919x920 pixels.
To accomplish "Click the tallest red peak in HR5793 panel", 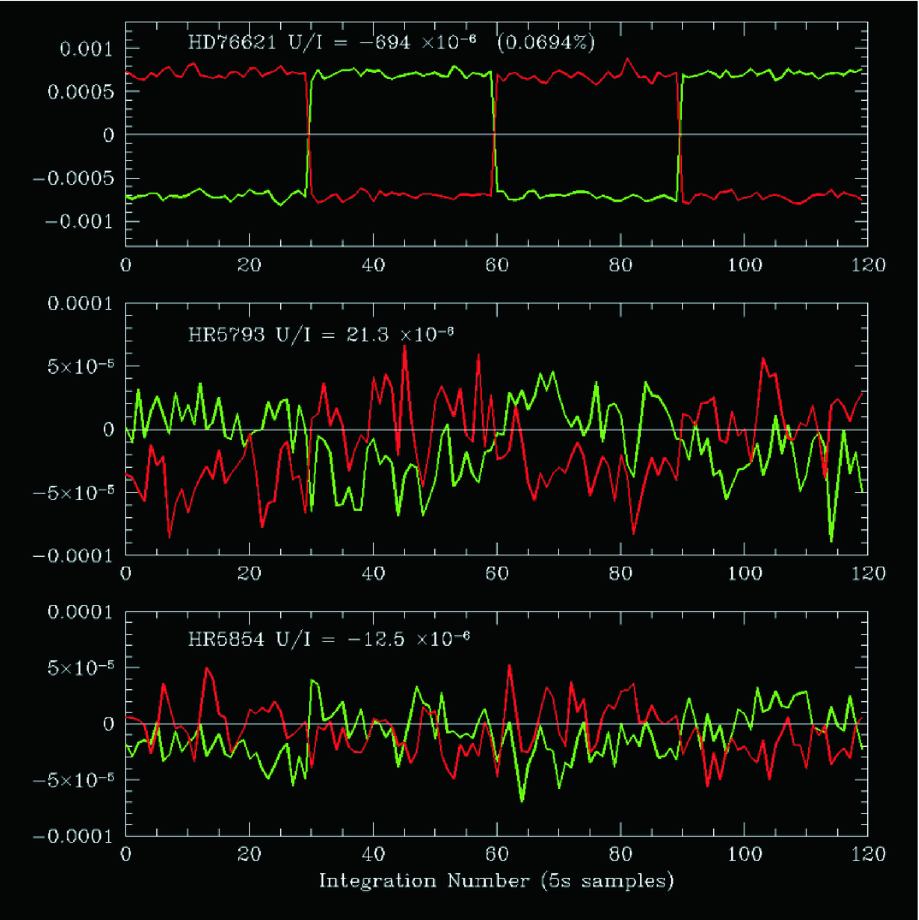I will [405, 347].
